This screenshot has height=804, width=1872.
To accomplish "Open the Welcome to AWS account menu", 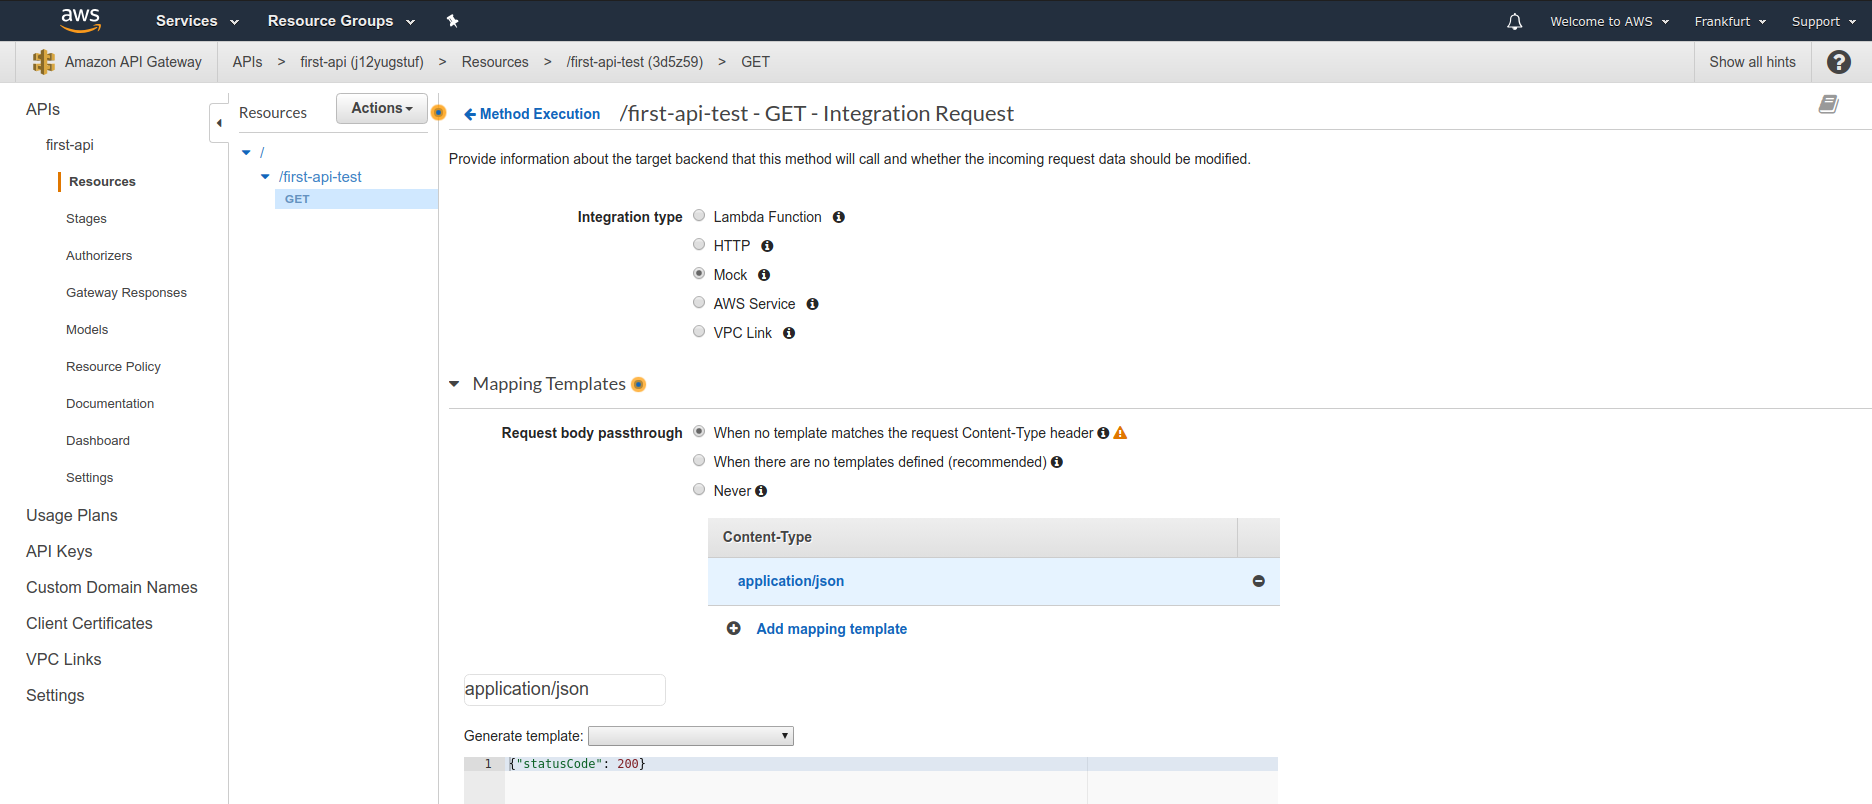I will 1609,21.
